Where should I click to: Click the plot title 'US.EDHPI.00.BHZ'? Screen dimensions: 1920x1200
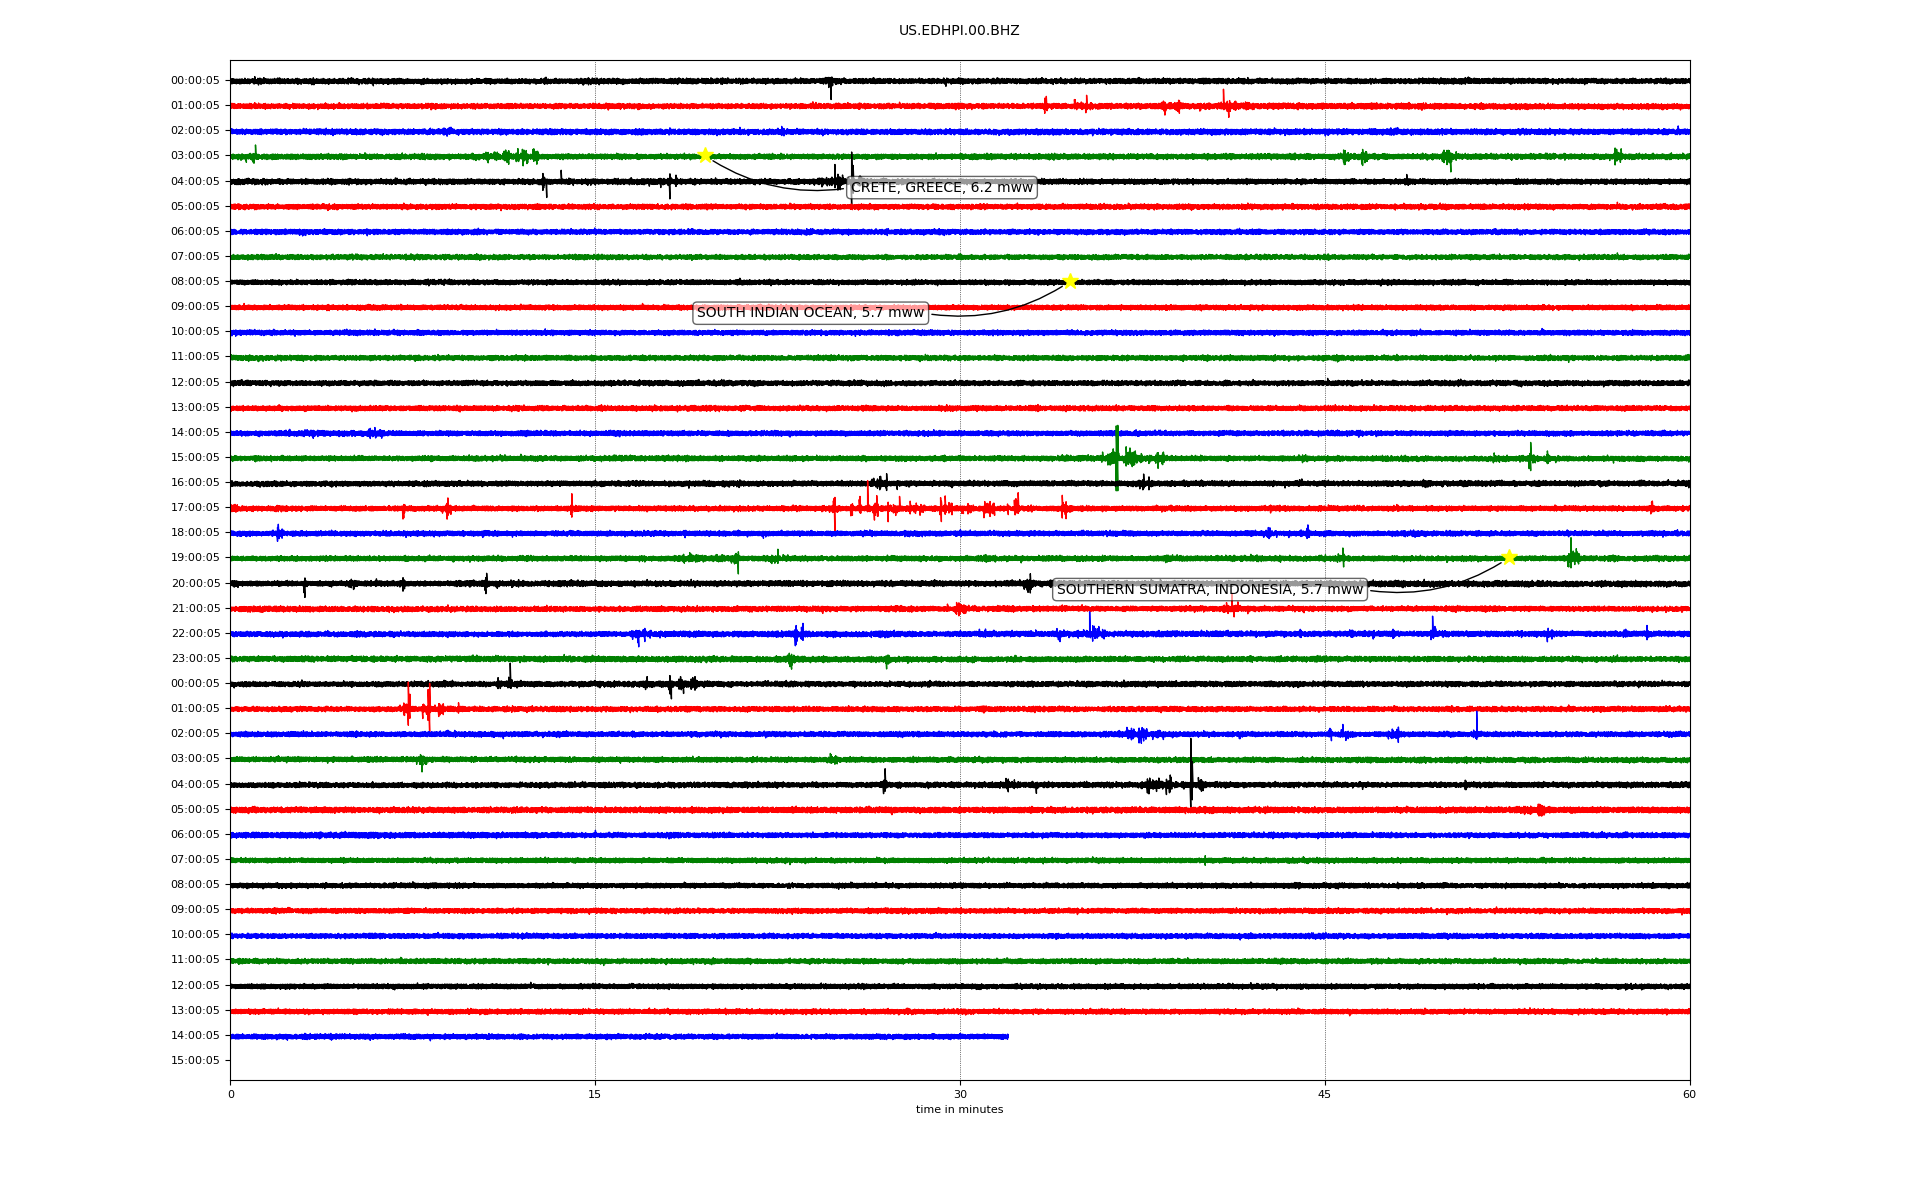959,31
